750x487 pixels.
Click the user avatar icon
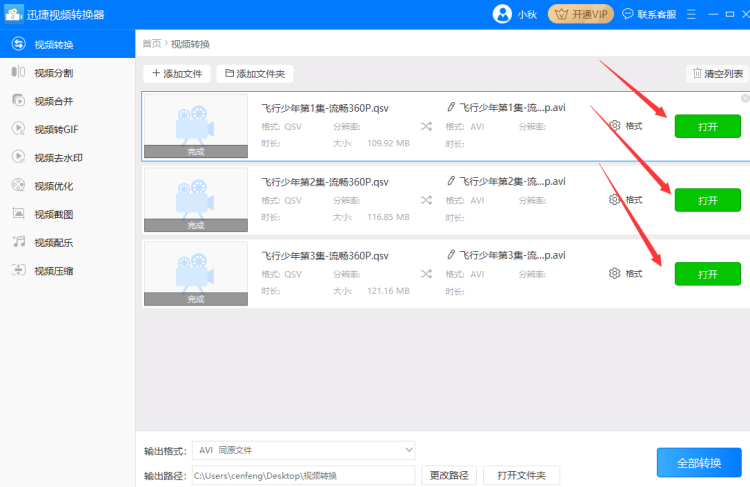coord(502,14)
